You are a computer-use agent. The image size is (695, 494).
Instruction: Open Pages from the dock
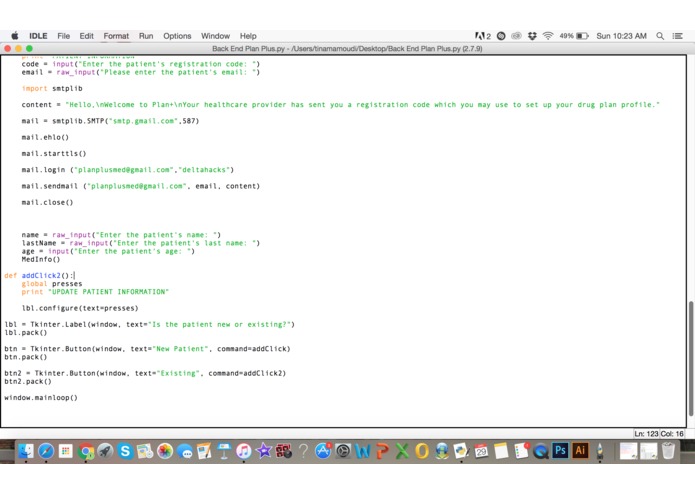click(x=204, y=451)
